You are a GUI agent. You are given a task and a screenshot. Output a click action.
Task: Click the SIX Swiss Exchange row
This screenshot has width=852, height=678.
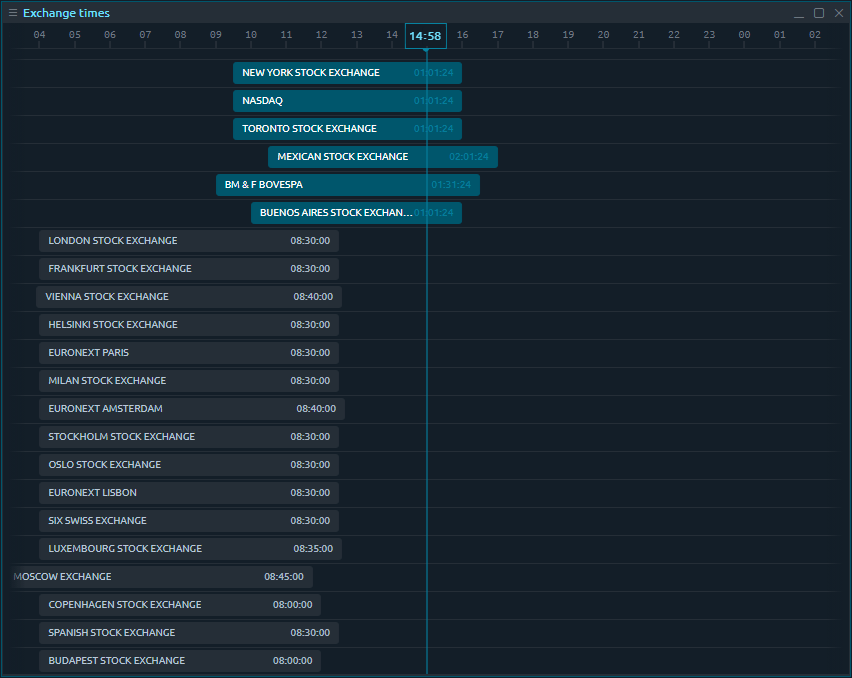coord(189,521)
